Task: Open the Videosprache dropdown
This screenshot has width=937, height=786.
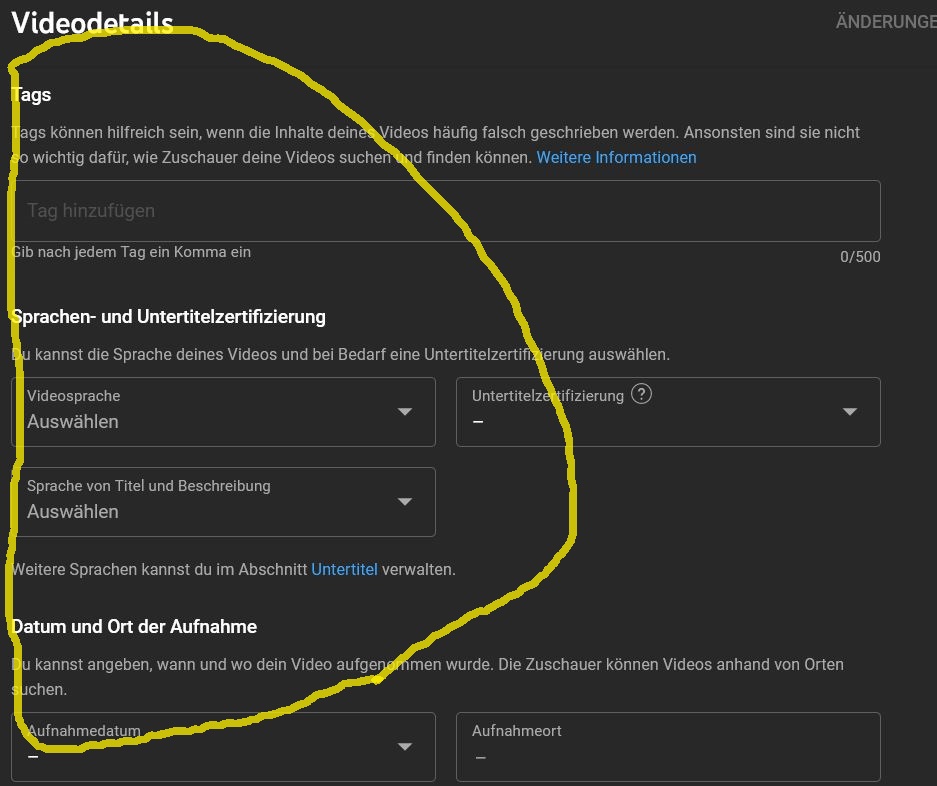Action: tap(223, 411)
